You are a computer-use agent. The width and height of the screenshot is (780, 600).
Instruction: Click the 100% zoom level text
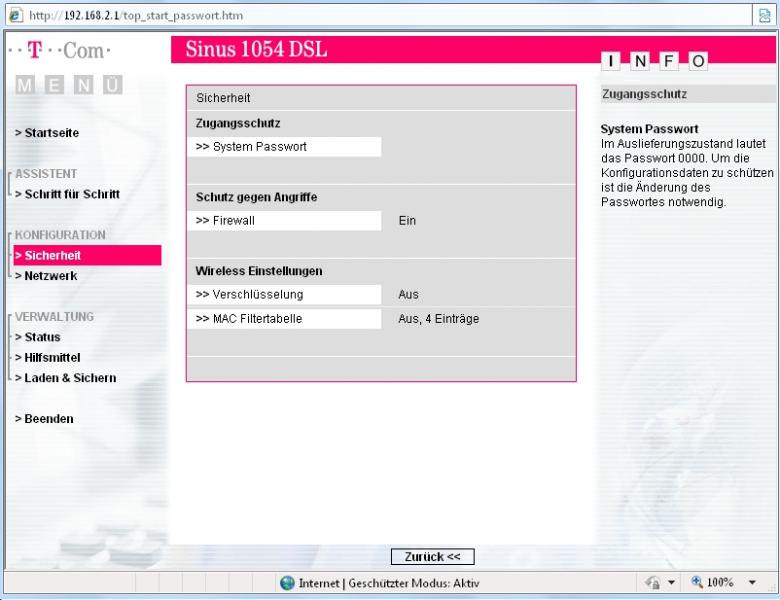pos(720,582)
